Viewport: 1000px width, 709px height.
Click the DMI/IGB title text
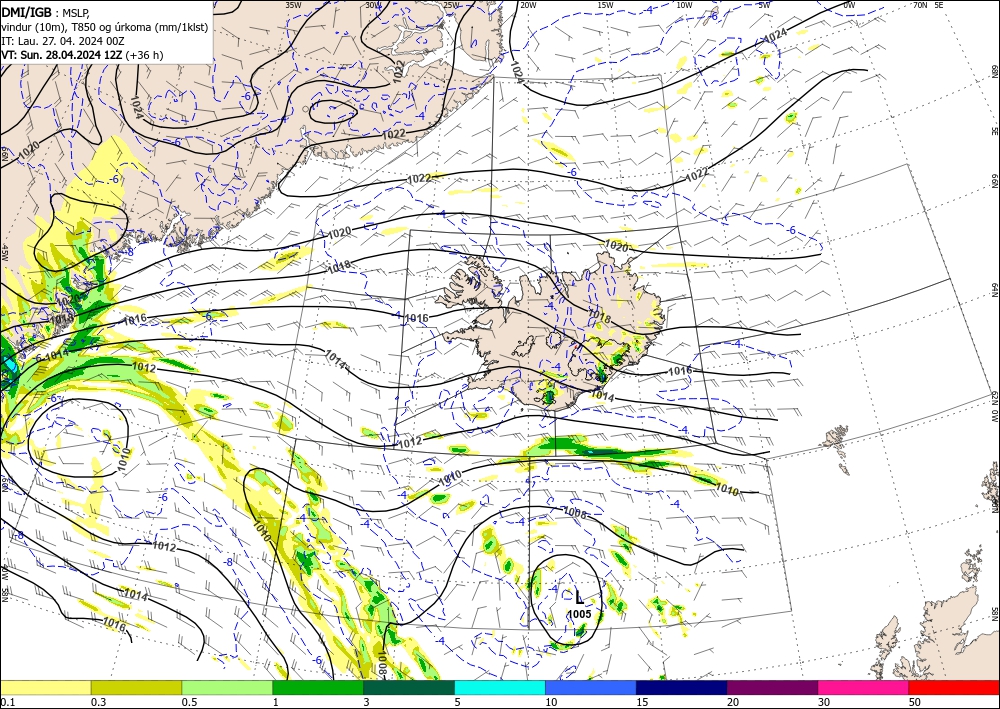pyautogui.click(x=26, y=12)
